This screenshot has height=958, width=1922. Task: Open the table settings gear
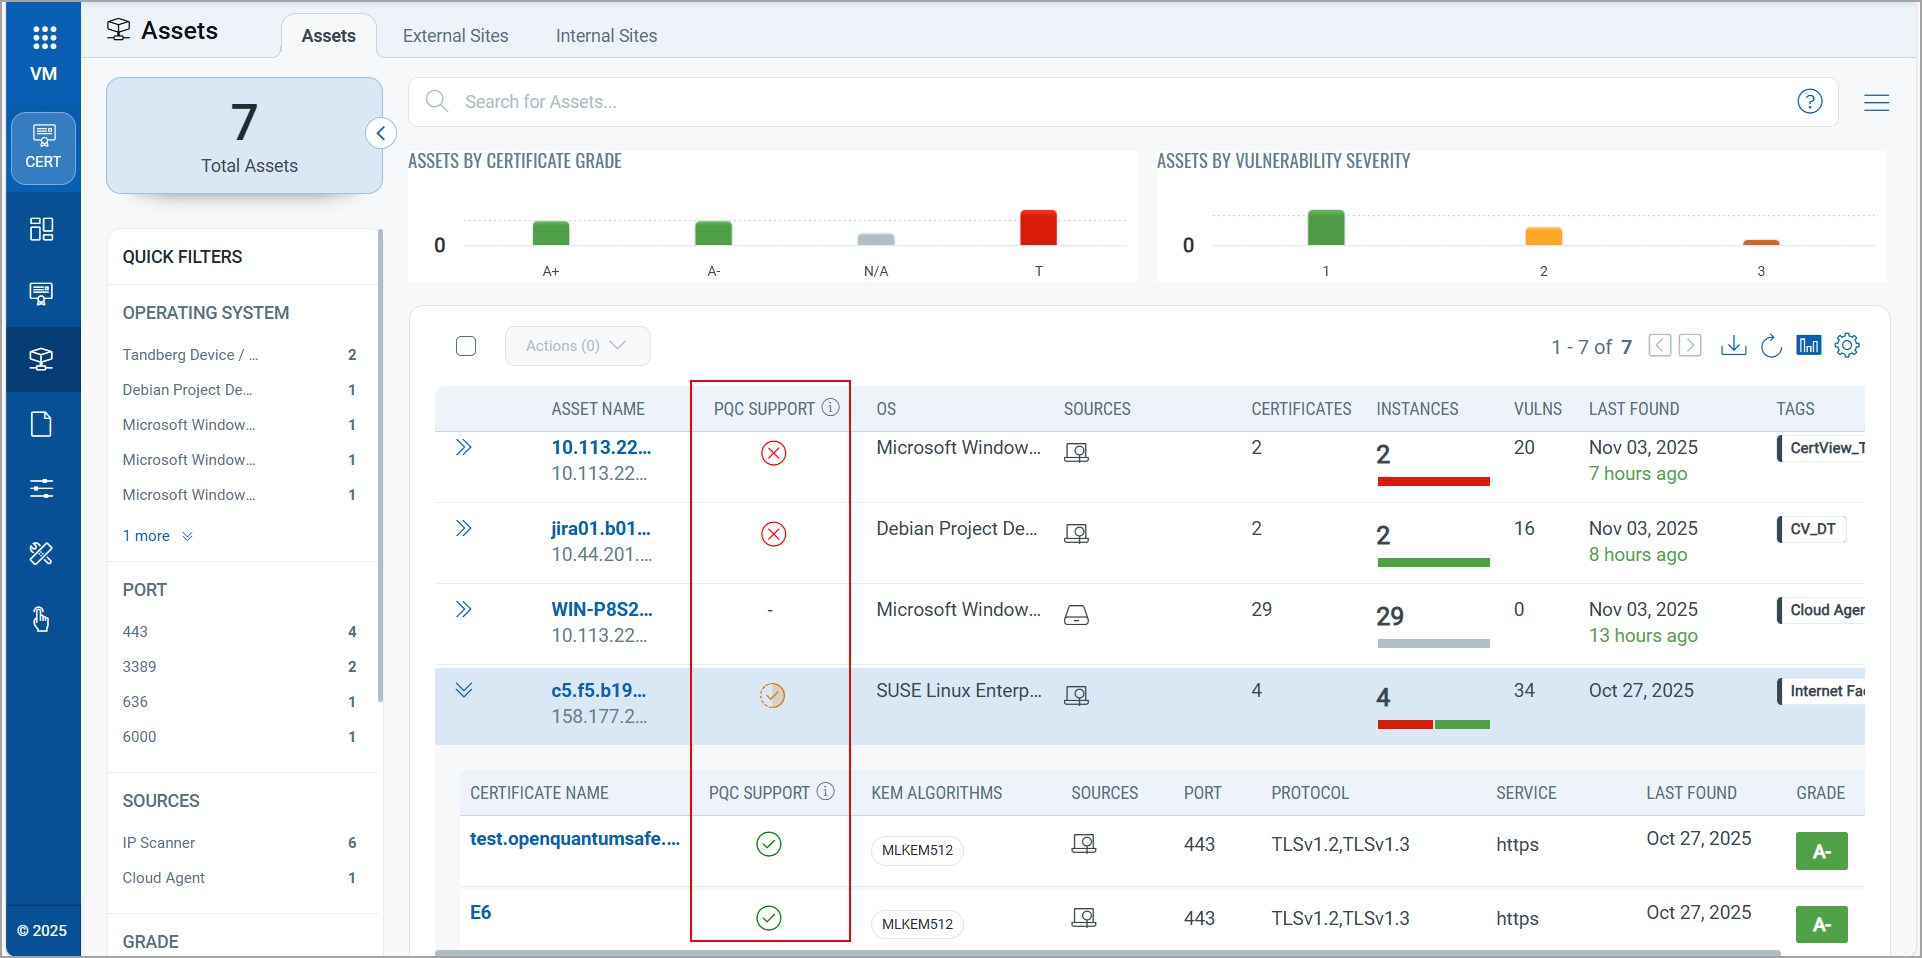click(x=1847, y=346)
